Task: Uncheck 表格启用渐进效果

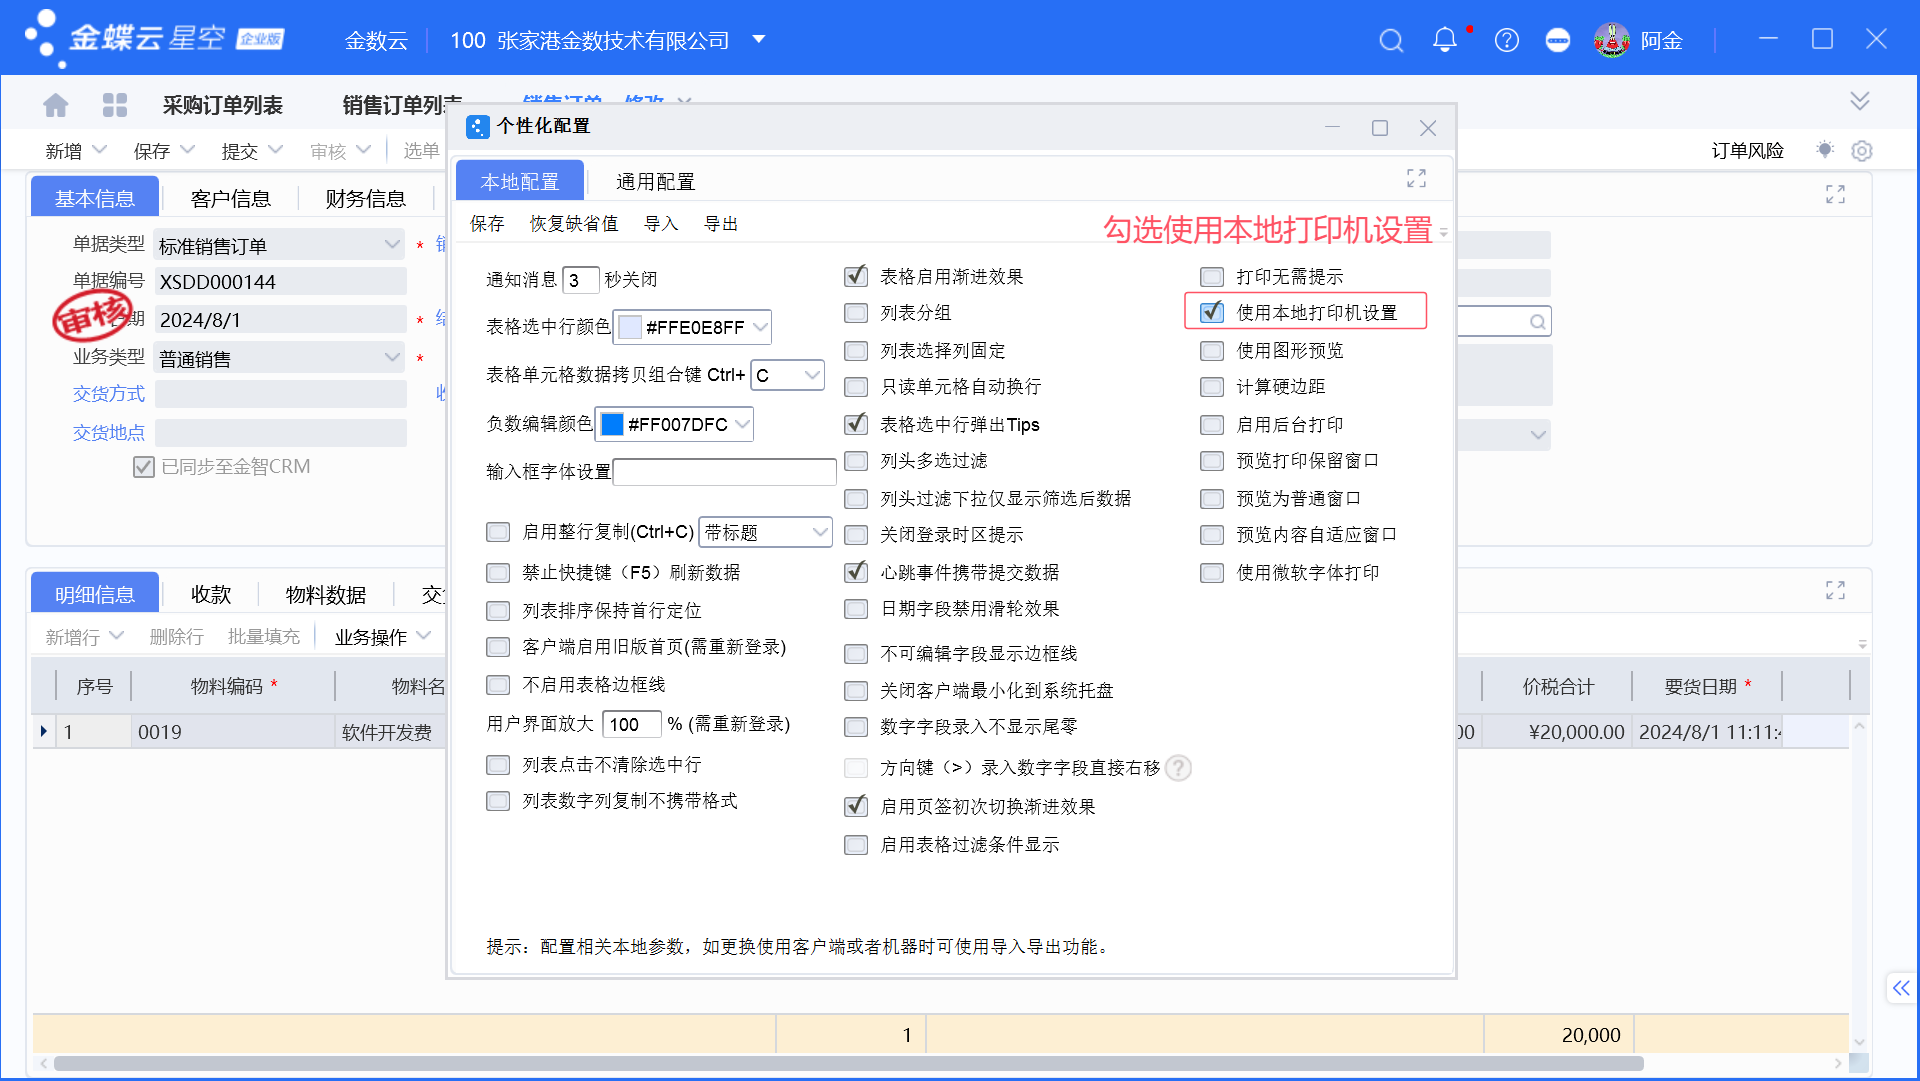Action: pos(856,276)
